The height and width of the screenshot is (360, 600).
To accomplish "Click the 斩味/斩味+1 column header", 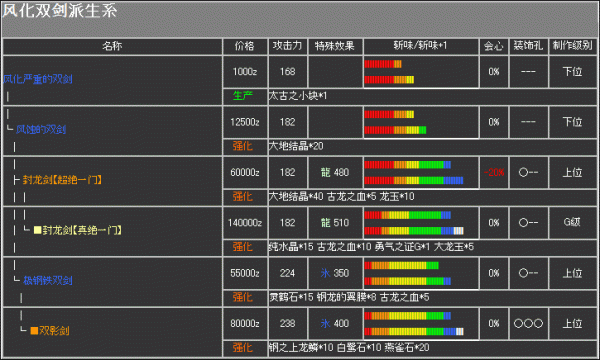I will pos(421,46).
